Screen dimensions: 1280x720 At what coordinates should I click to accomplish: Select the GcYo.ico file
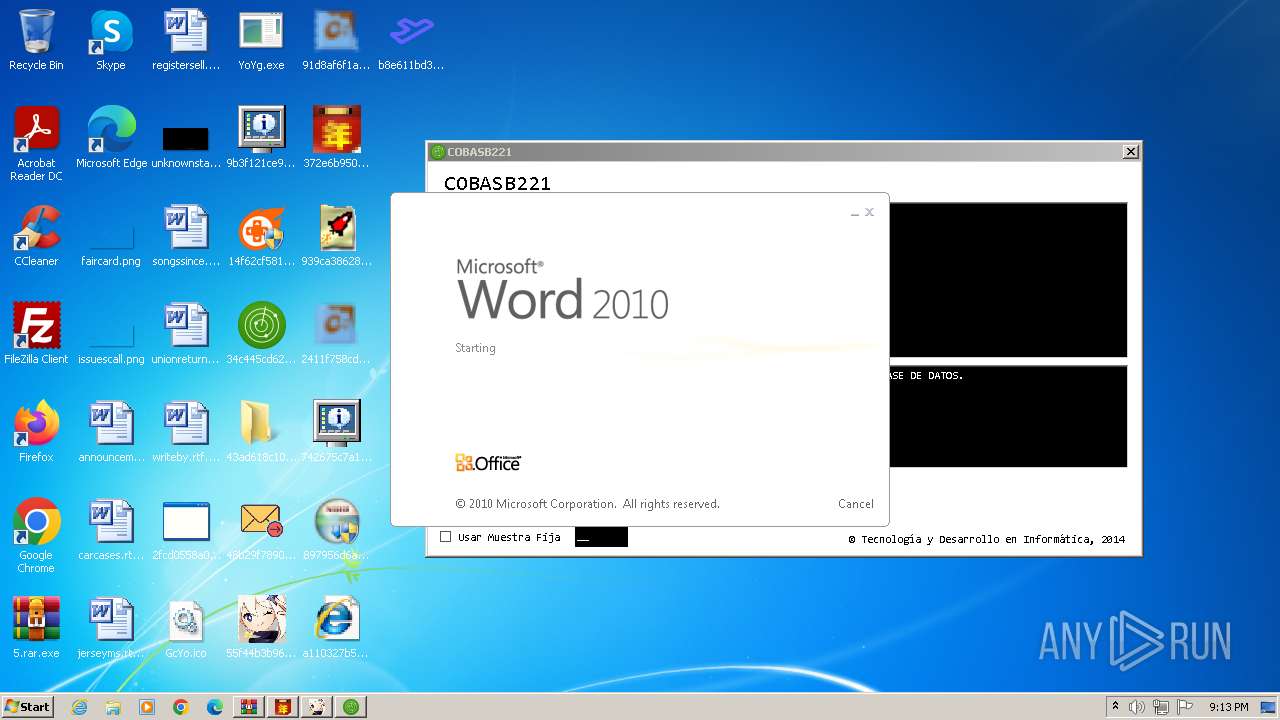point(186,628)
